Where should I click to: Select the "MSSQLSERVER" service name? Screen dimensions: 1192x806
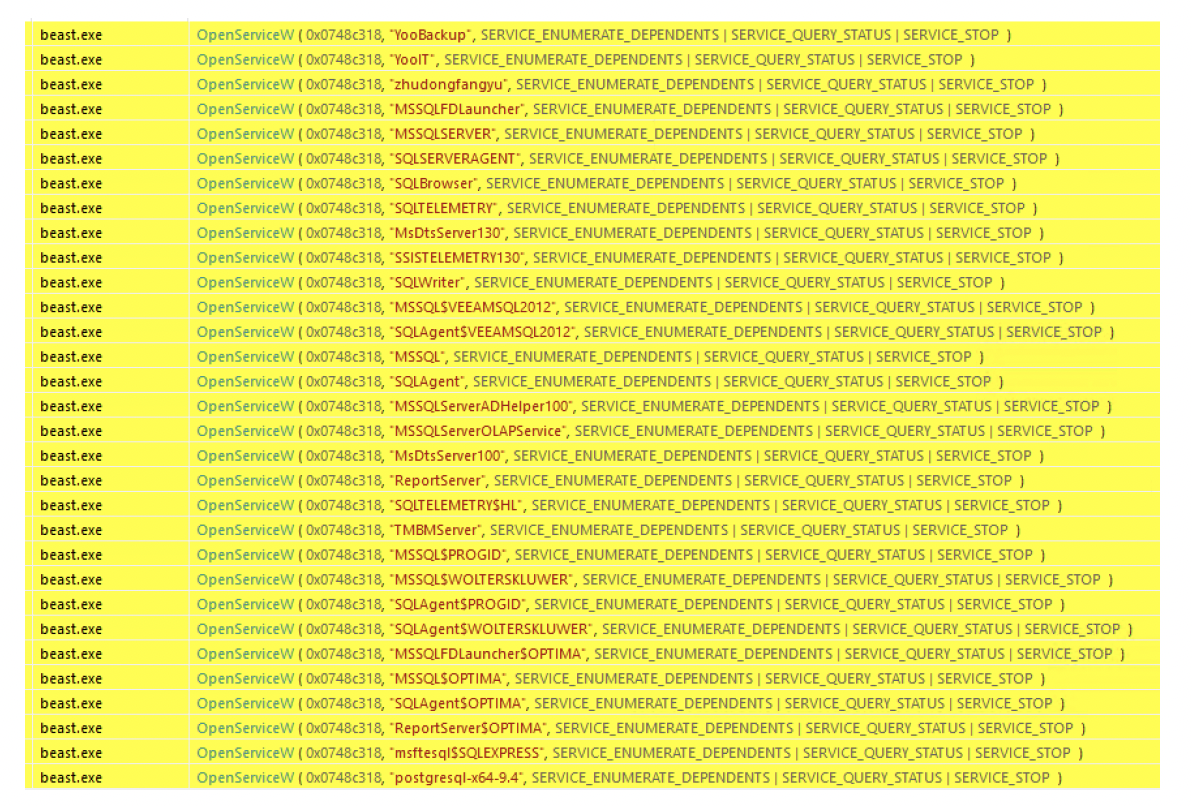(x=442, y=134)
